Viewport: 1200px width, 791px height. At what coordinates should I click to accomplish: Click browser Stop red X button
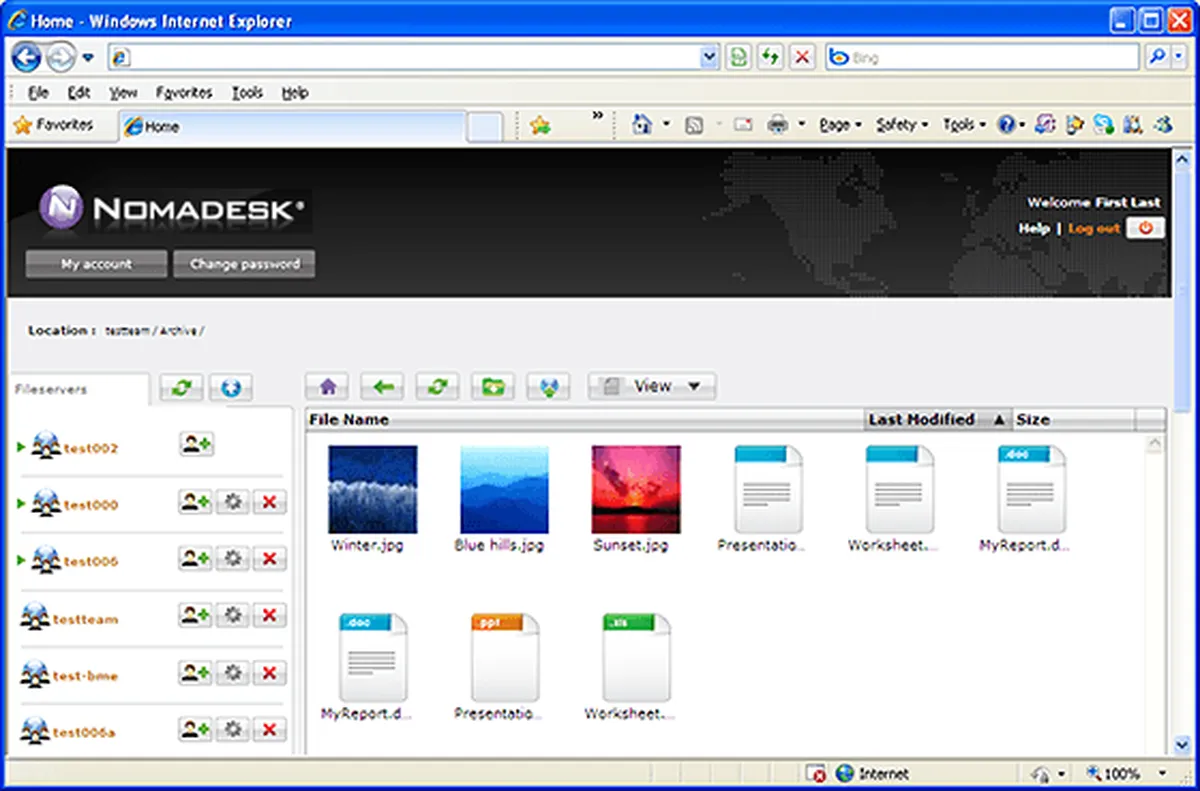pyautogui.click(x=802, y=57)
